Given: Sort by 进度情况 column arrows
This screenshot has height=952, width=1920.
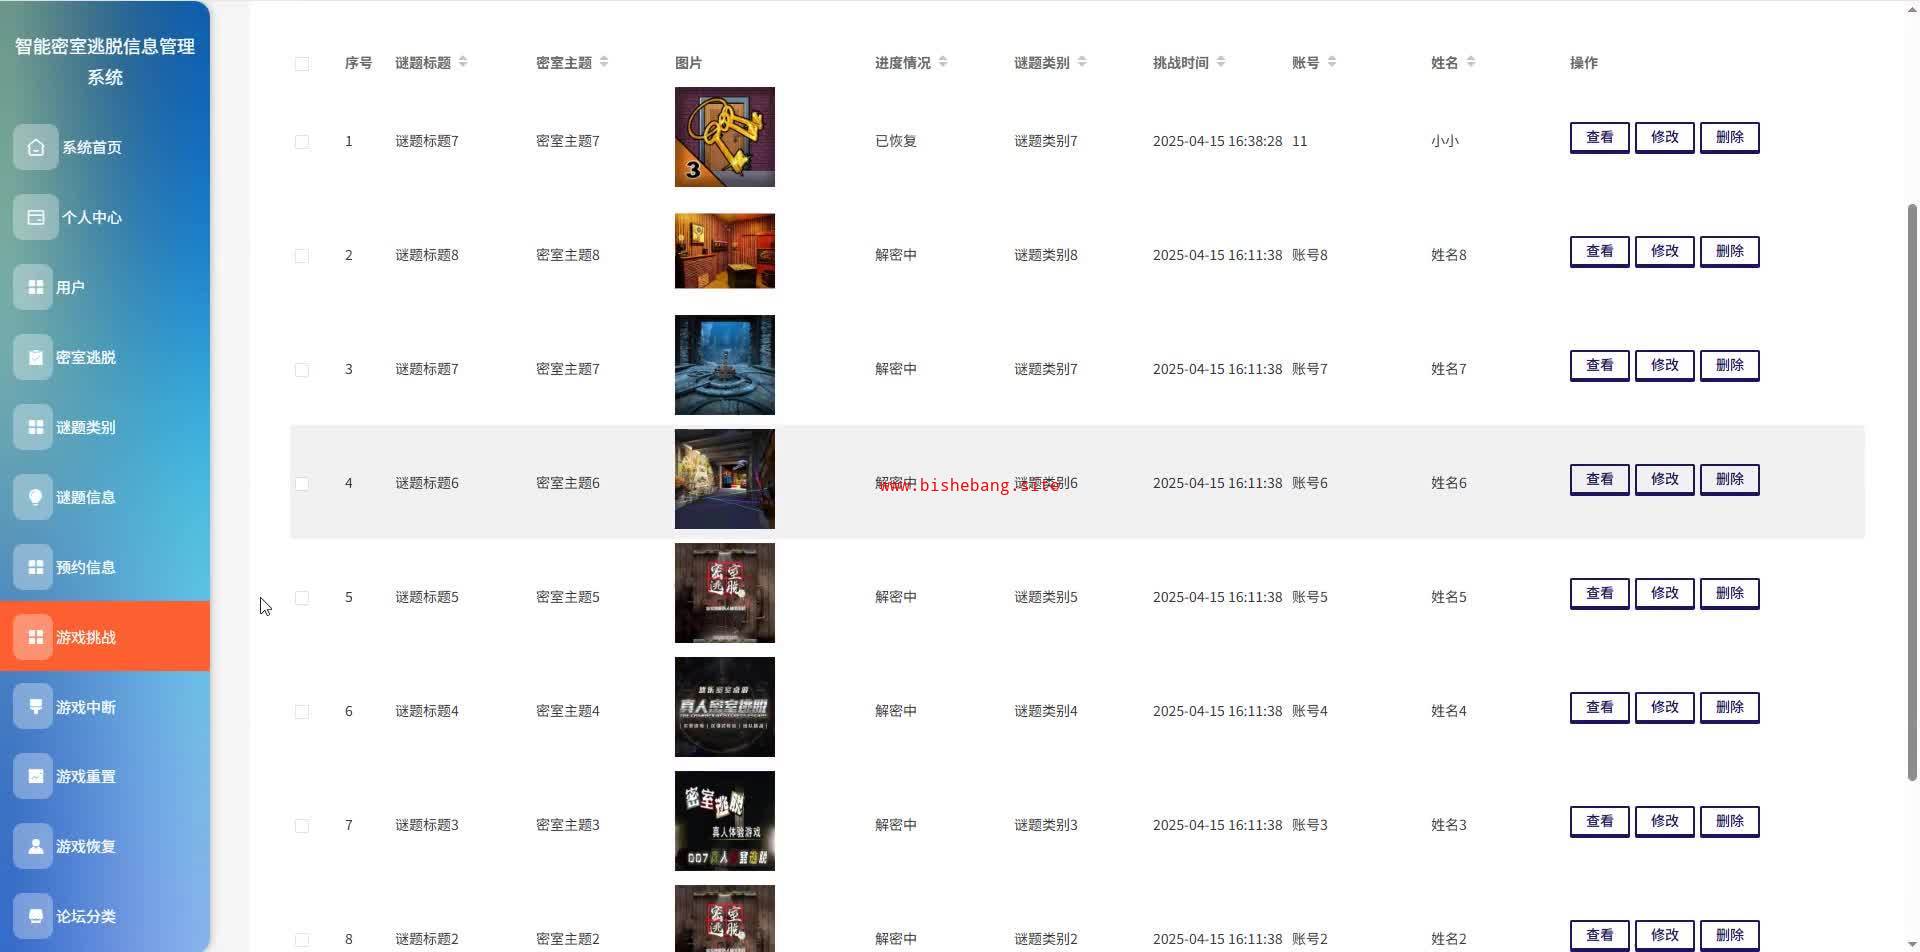Looking at the screenshot, I should 943,62.
